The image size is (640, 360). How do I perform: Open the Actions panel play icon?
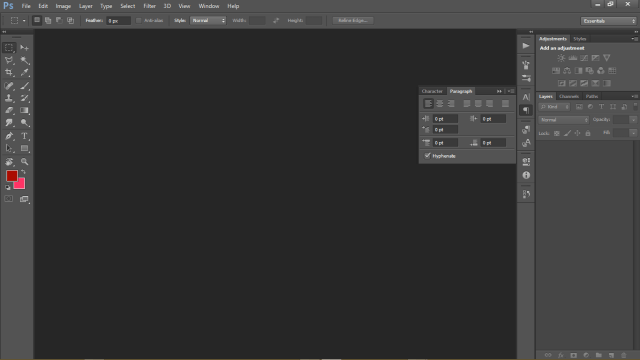coord(526,46)
